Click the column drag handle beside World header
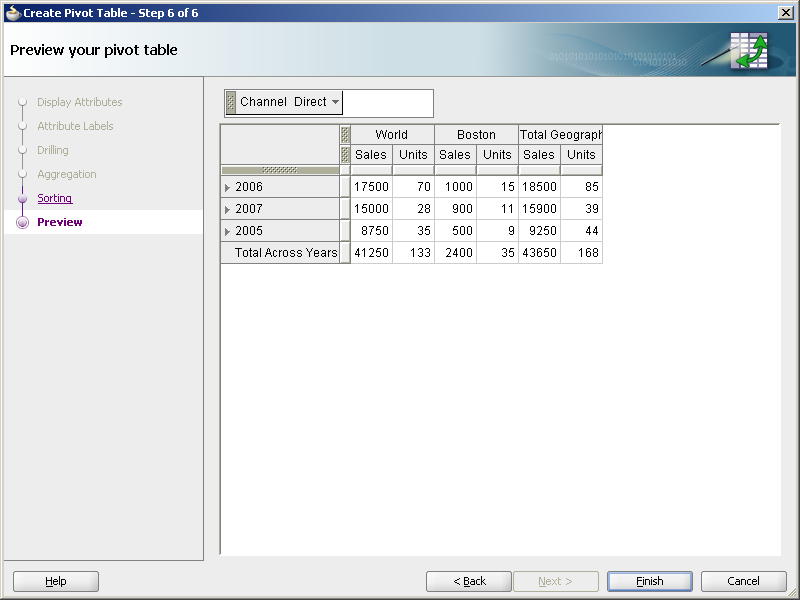 (345, 133)
